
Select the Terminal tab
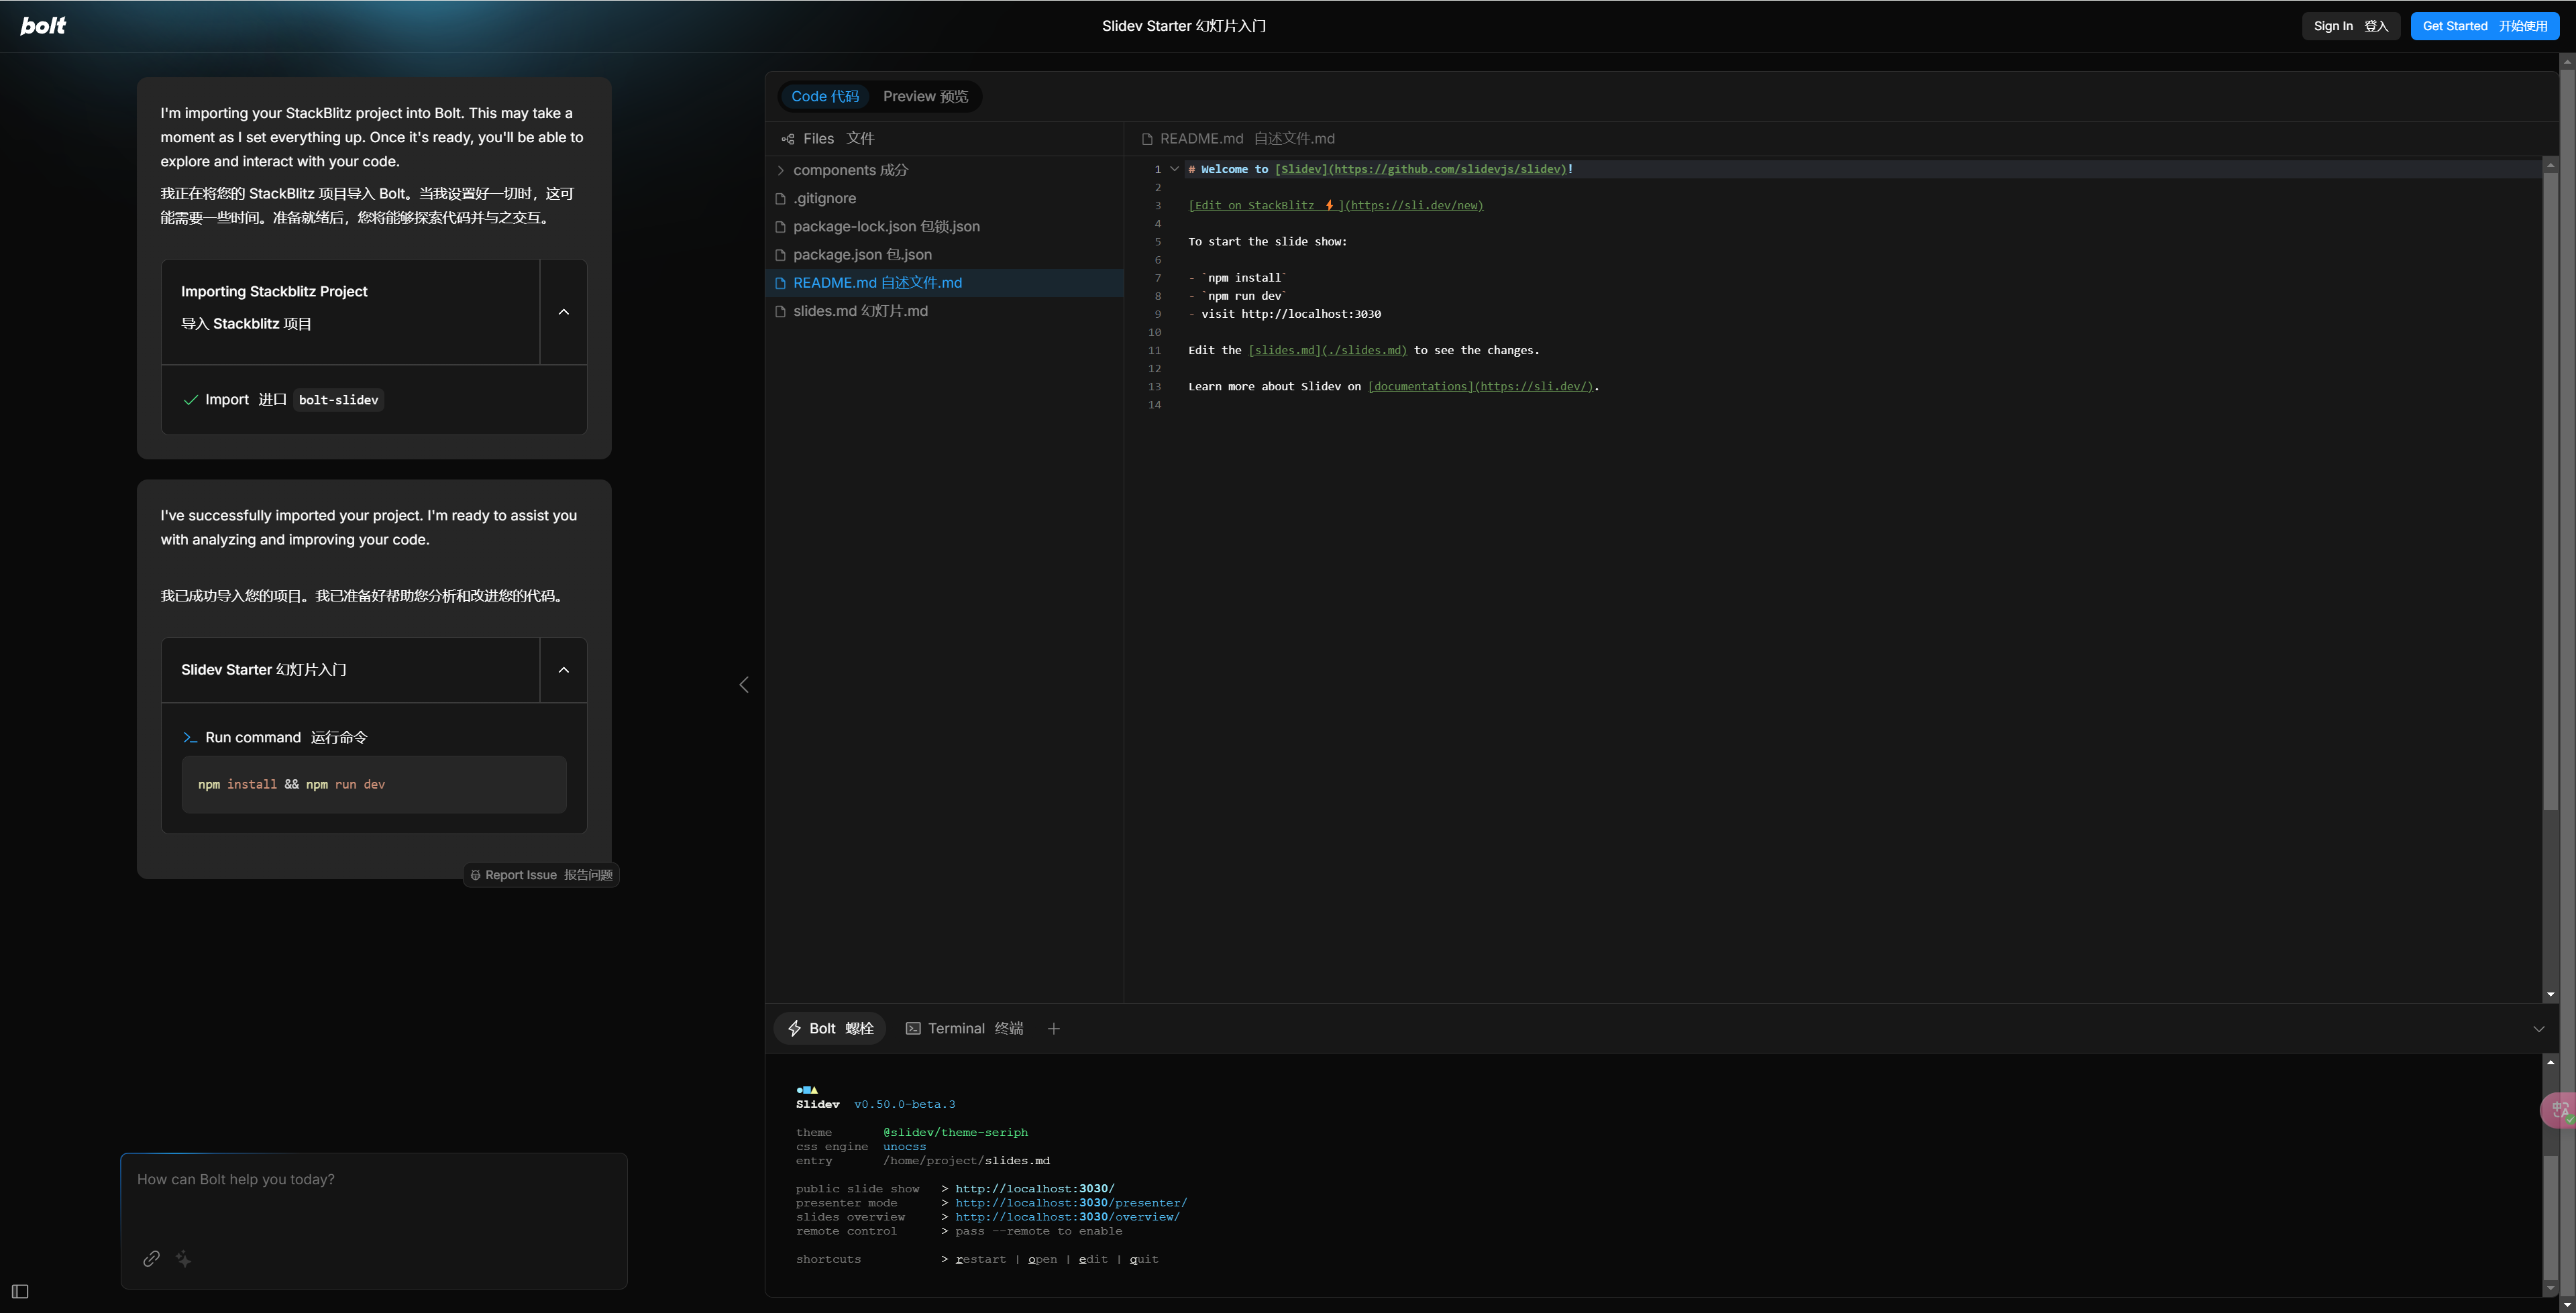(964, 1028)
